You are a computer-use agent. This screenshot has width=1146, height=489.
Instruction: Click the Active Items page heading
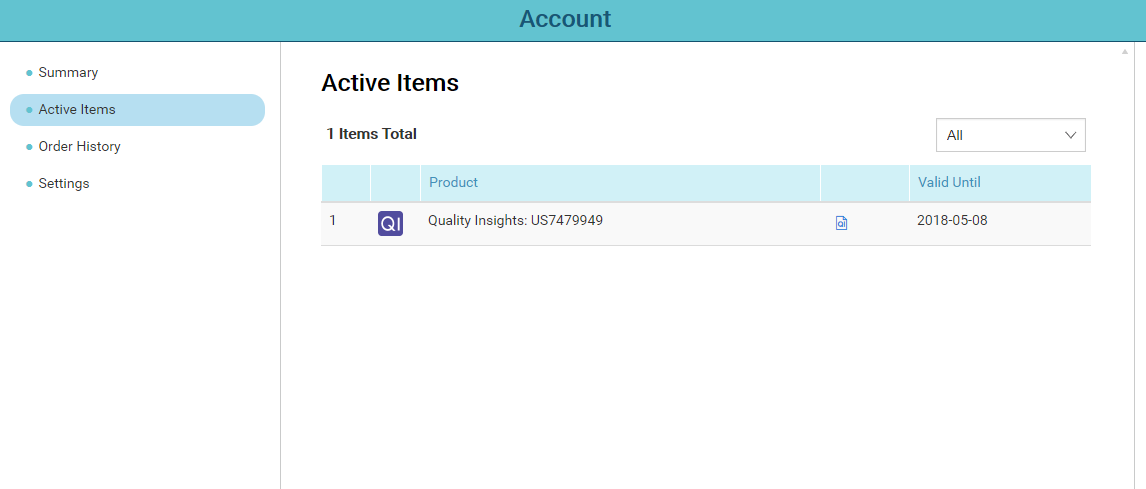tap(390, 83)
